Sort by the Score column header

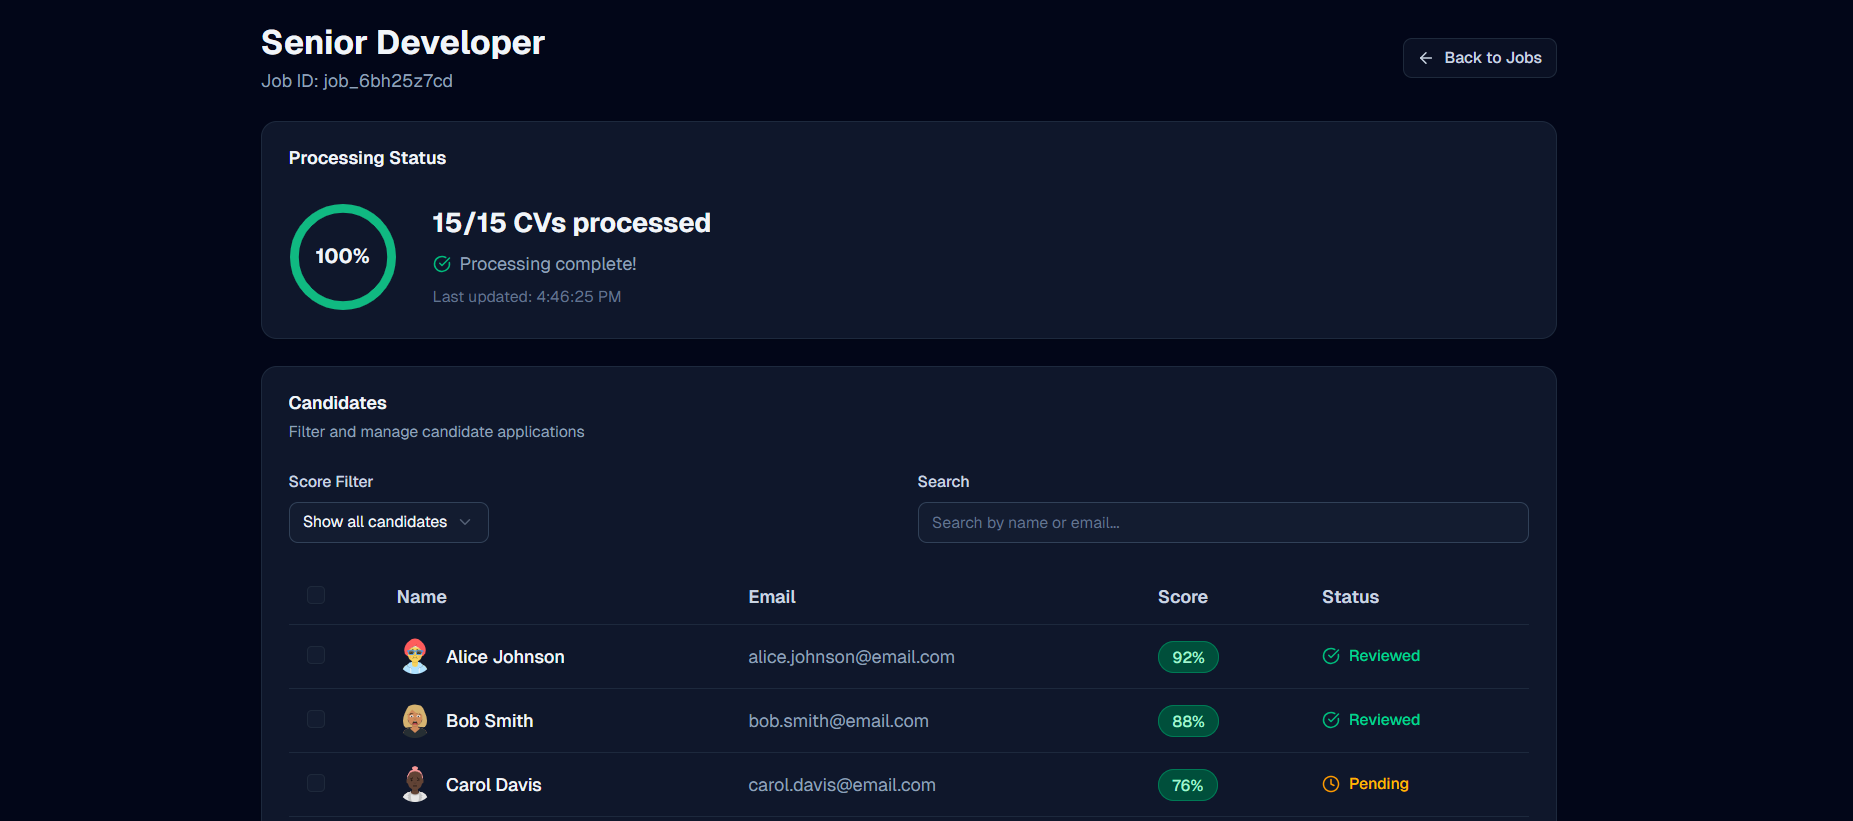[1182, 597]
